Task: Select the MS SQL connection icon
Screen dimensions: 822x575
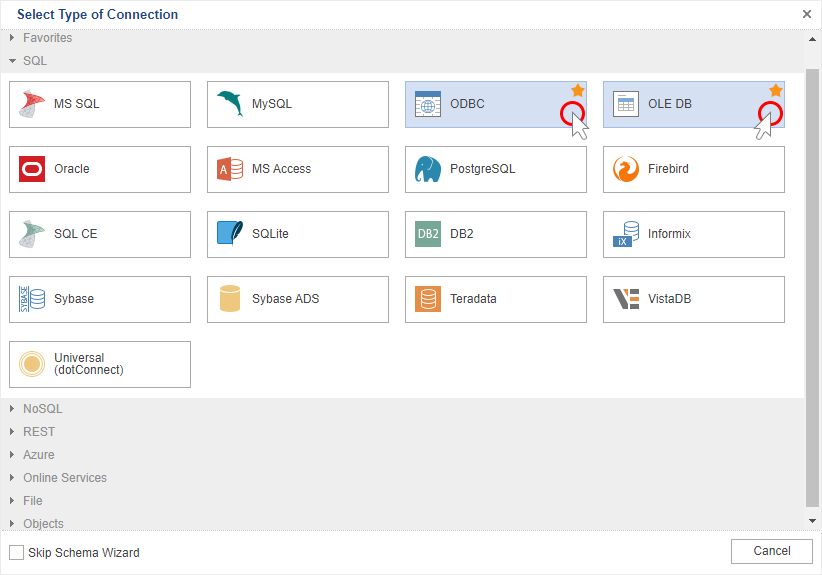Action: point(31,104)
